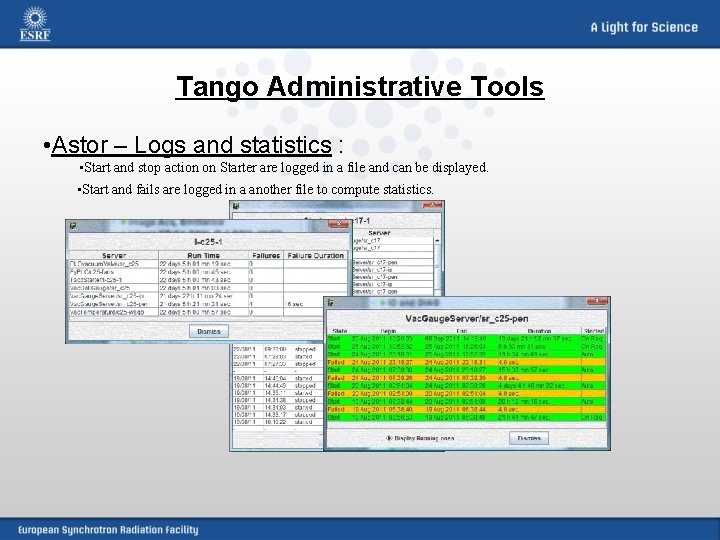Image resolution: width=720 pixels, height=540 pixels.
Task: Select green row with duration 13 days 21 h
Action: coord(467,338)
